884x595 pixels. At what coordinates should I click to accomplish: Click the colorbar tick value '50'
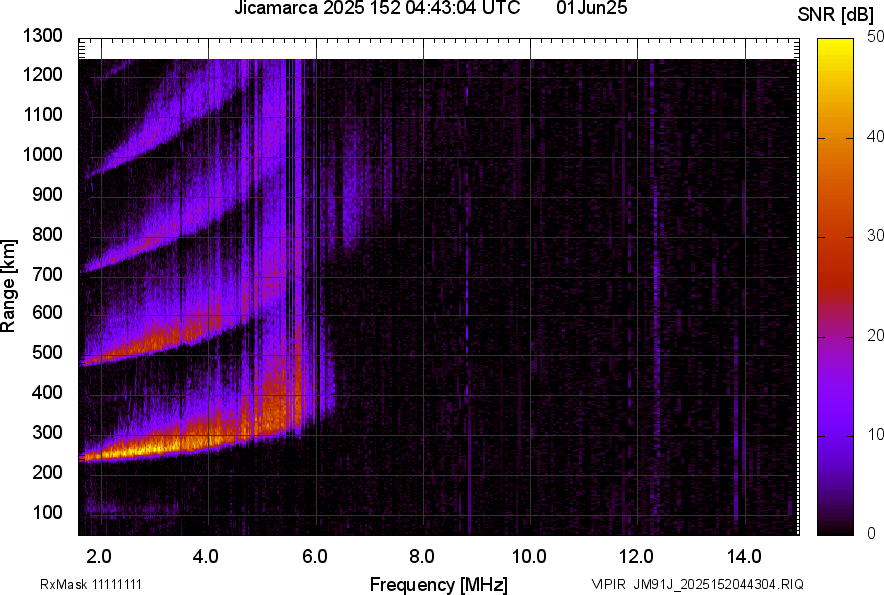click(x=875, y=37)
